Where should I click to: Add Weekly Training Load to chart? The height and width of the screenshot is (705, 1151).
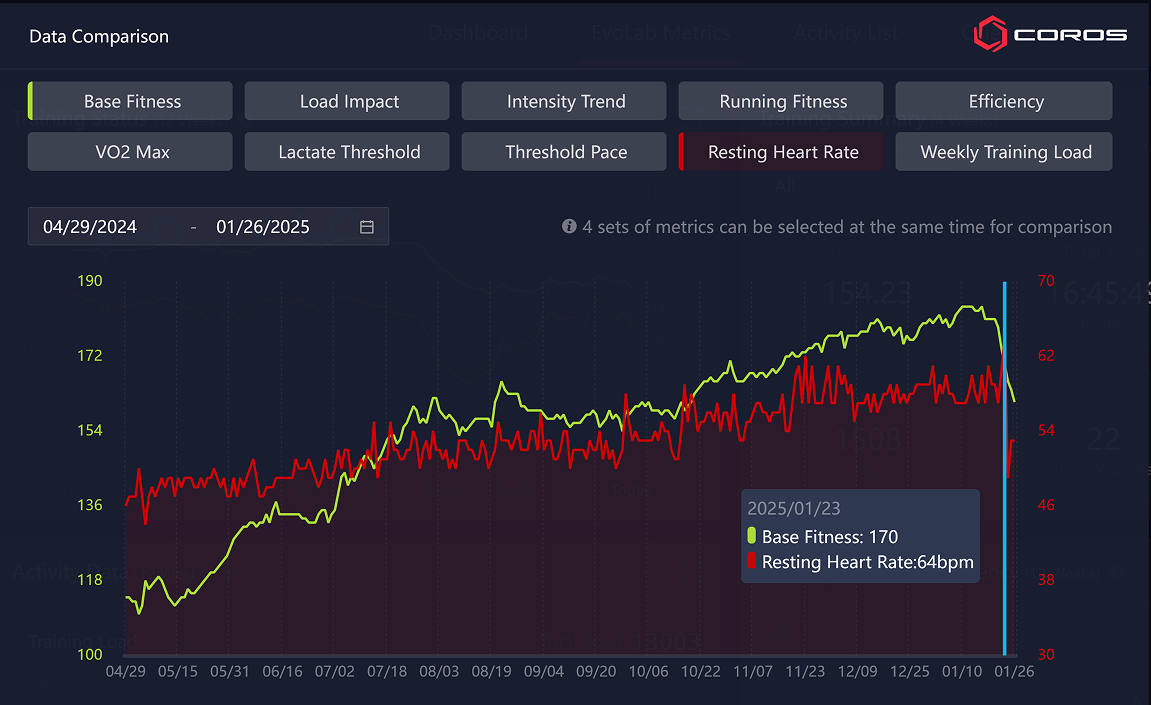click(1005, 152)
